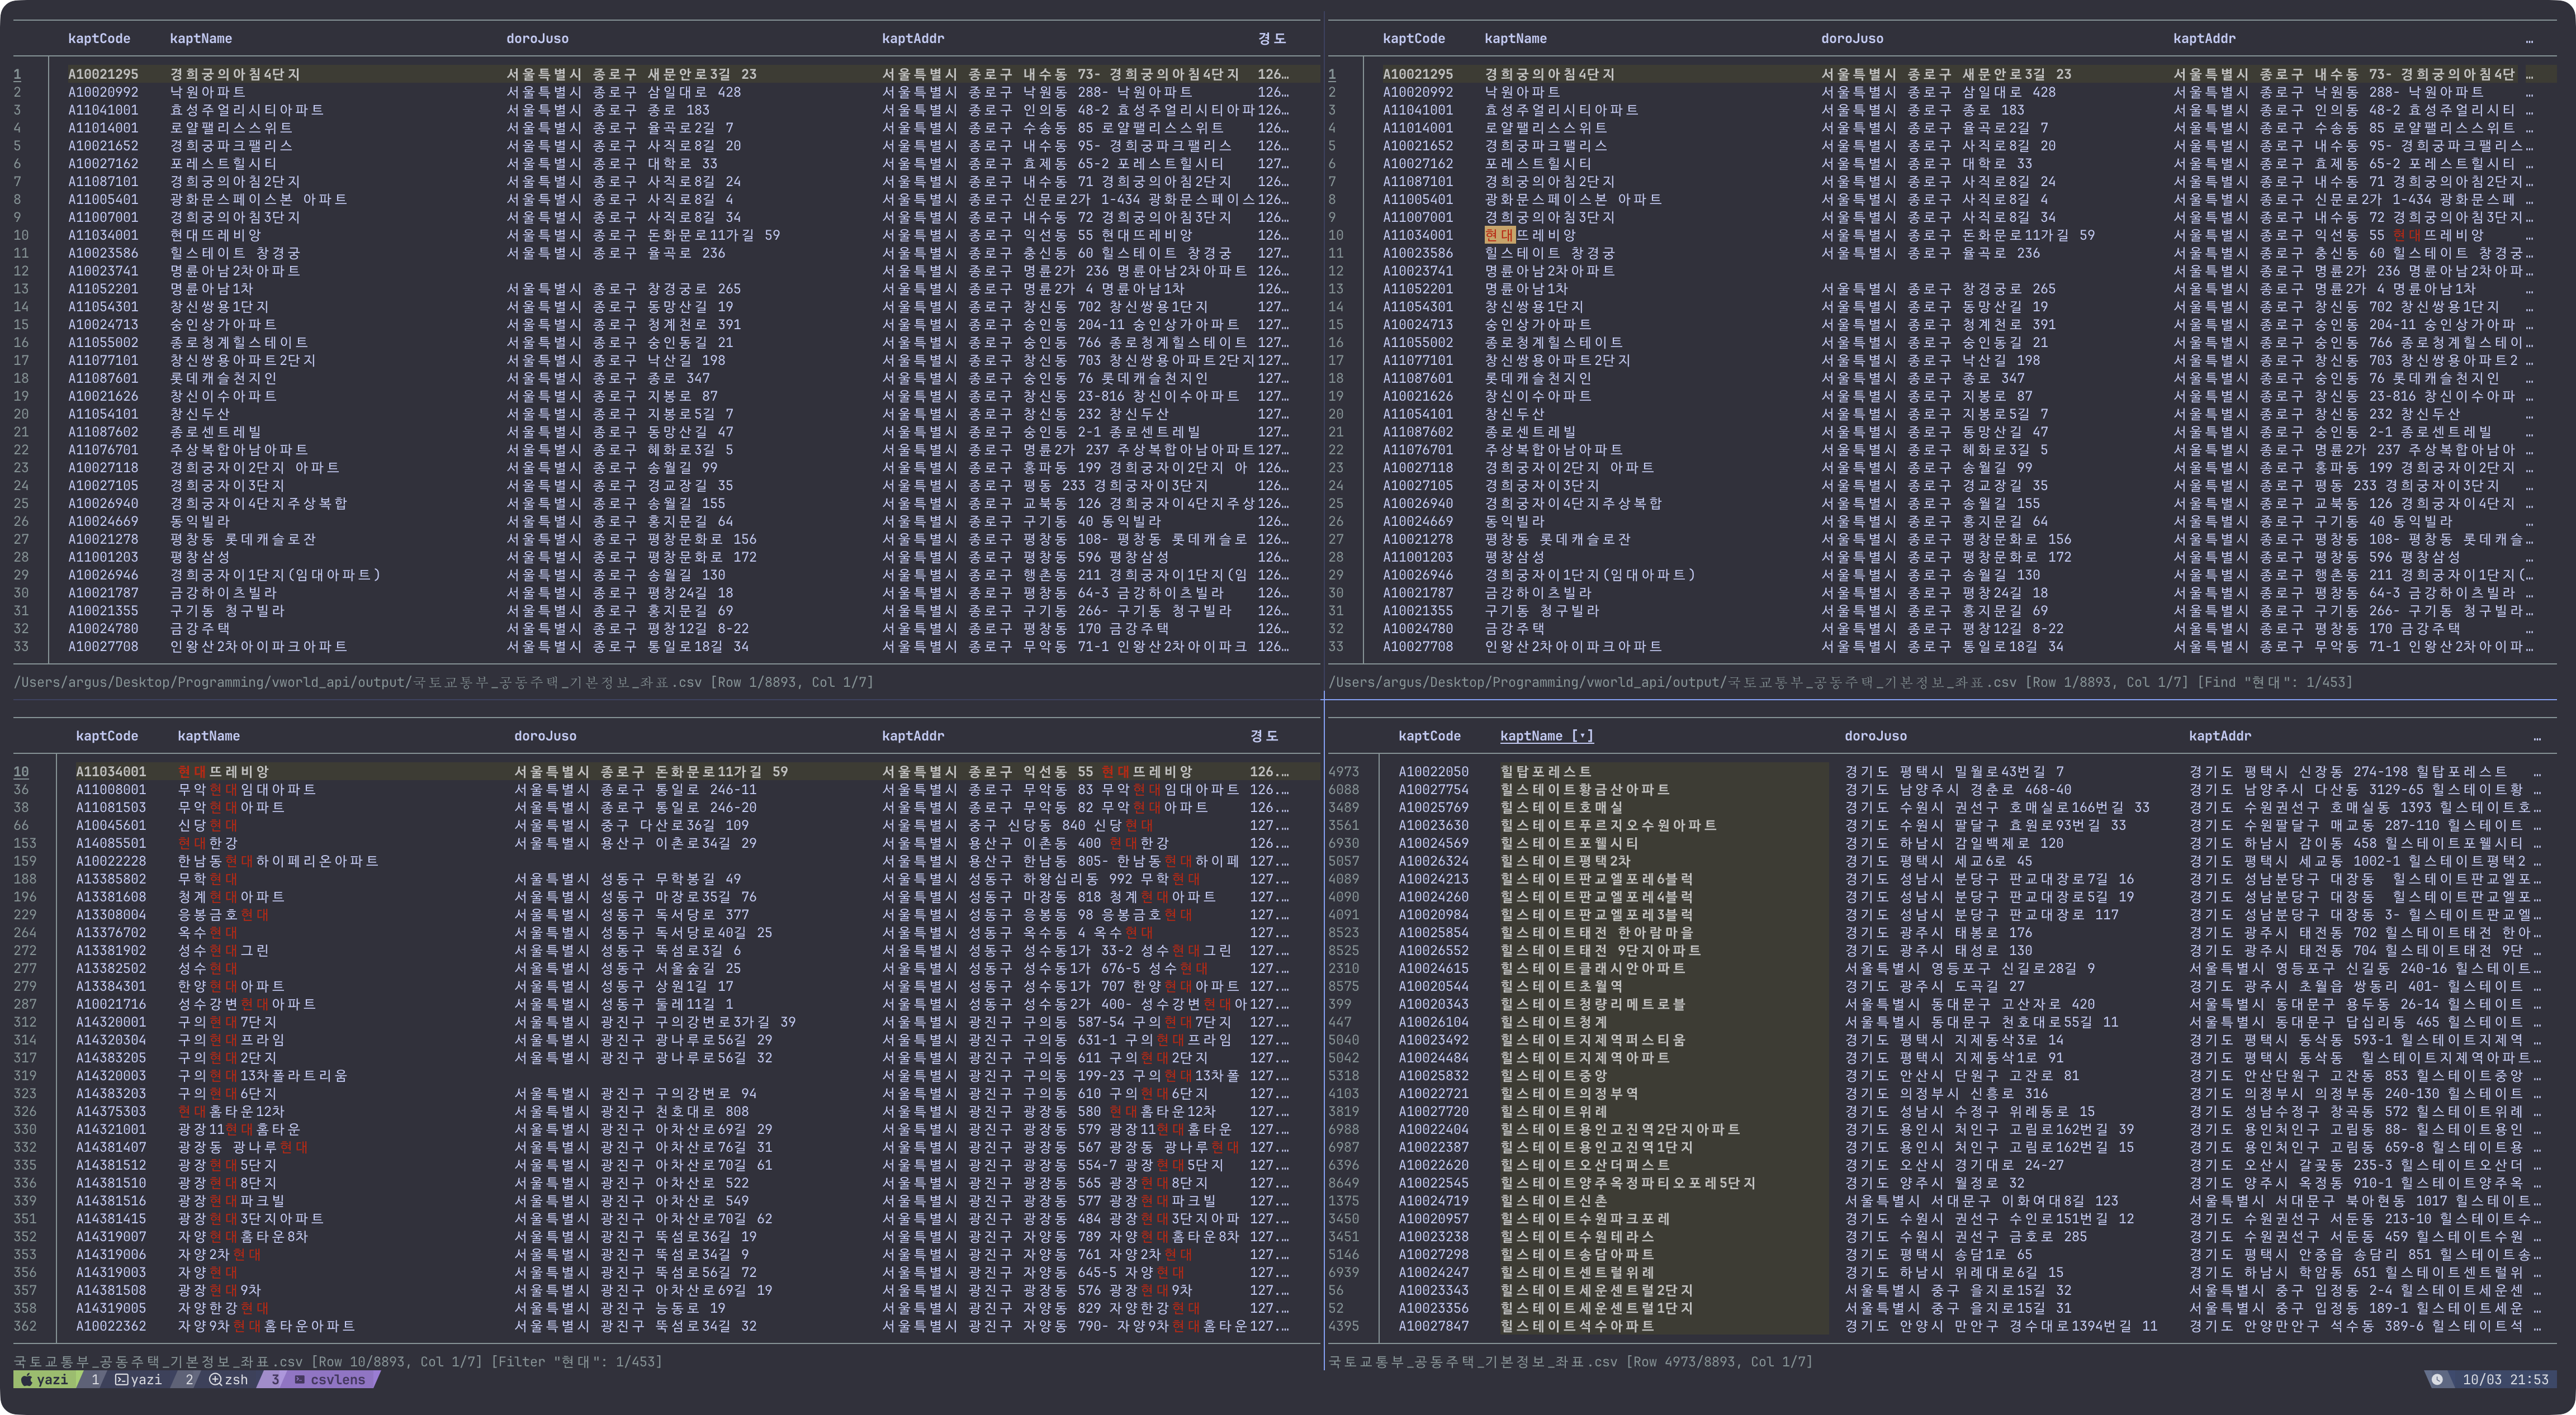Viewport: 2576px width, 1415px height.
Task: Click the 경도 header in top-left pane
Action: pos(1271,39)
